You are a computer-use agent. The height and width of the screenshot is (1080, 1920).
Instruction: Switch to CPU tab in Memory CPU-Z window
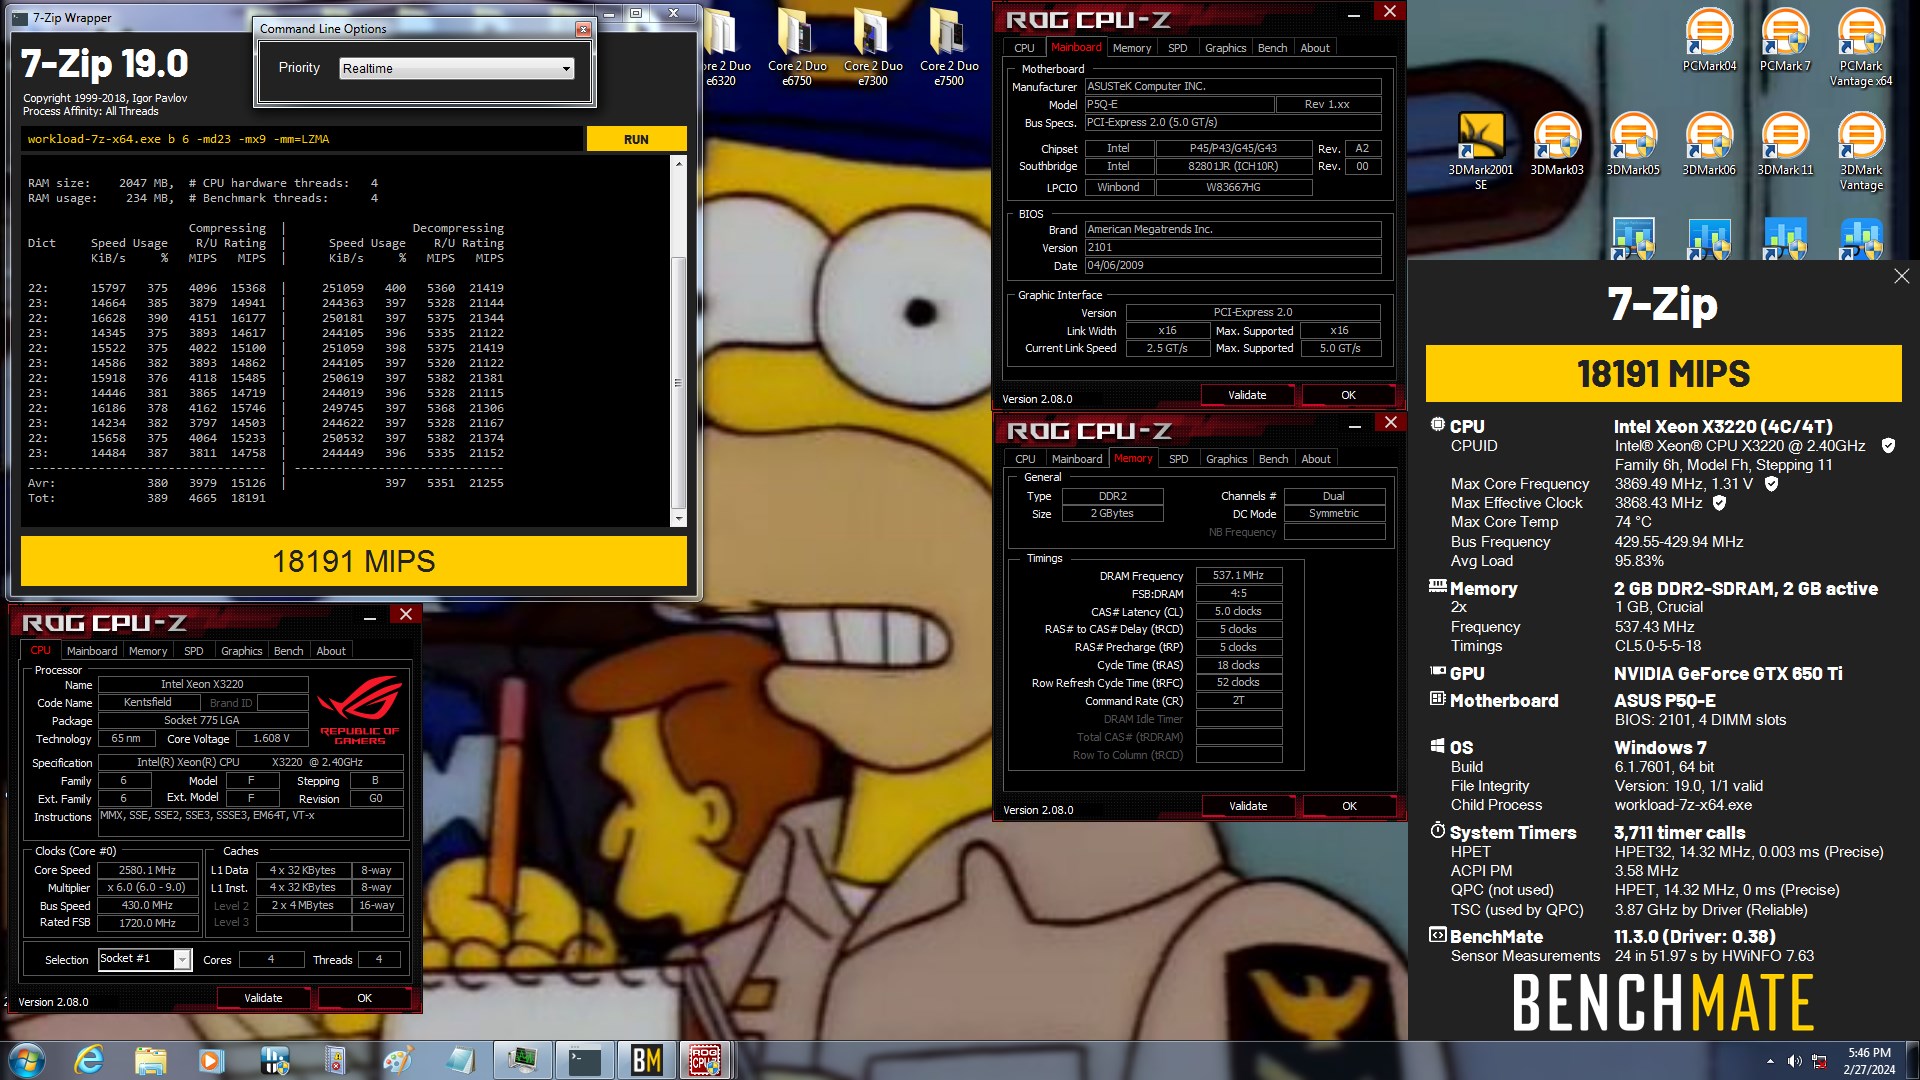(x=1025, y=459)
